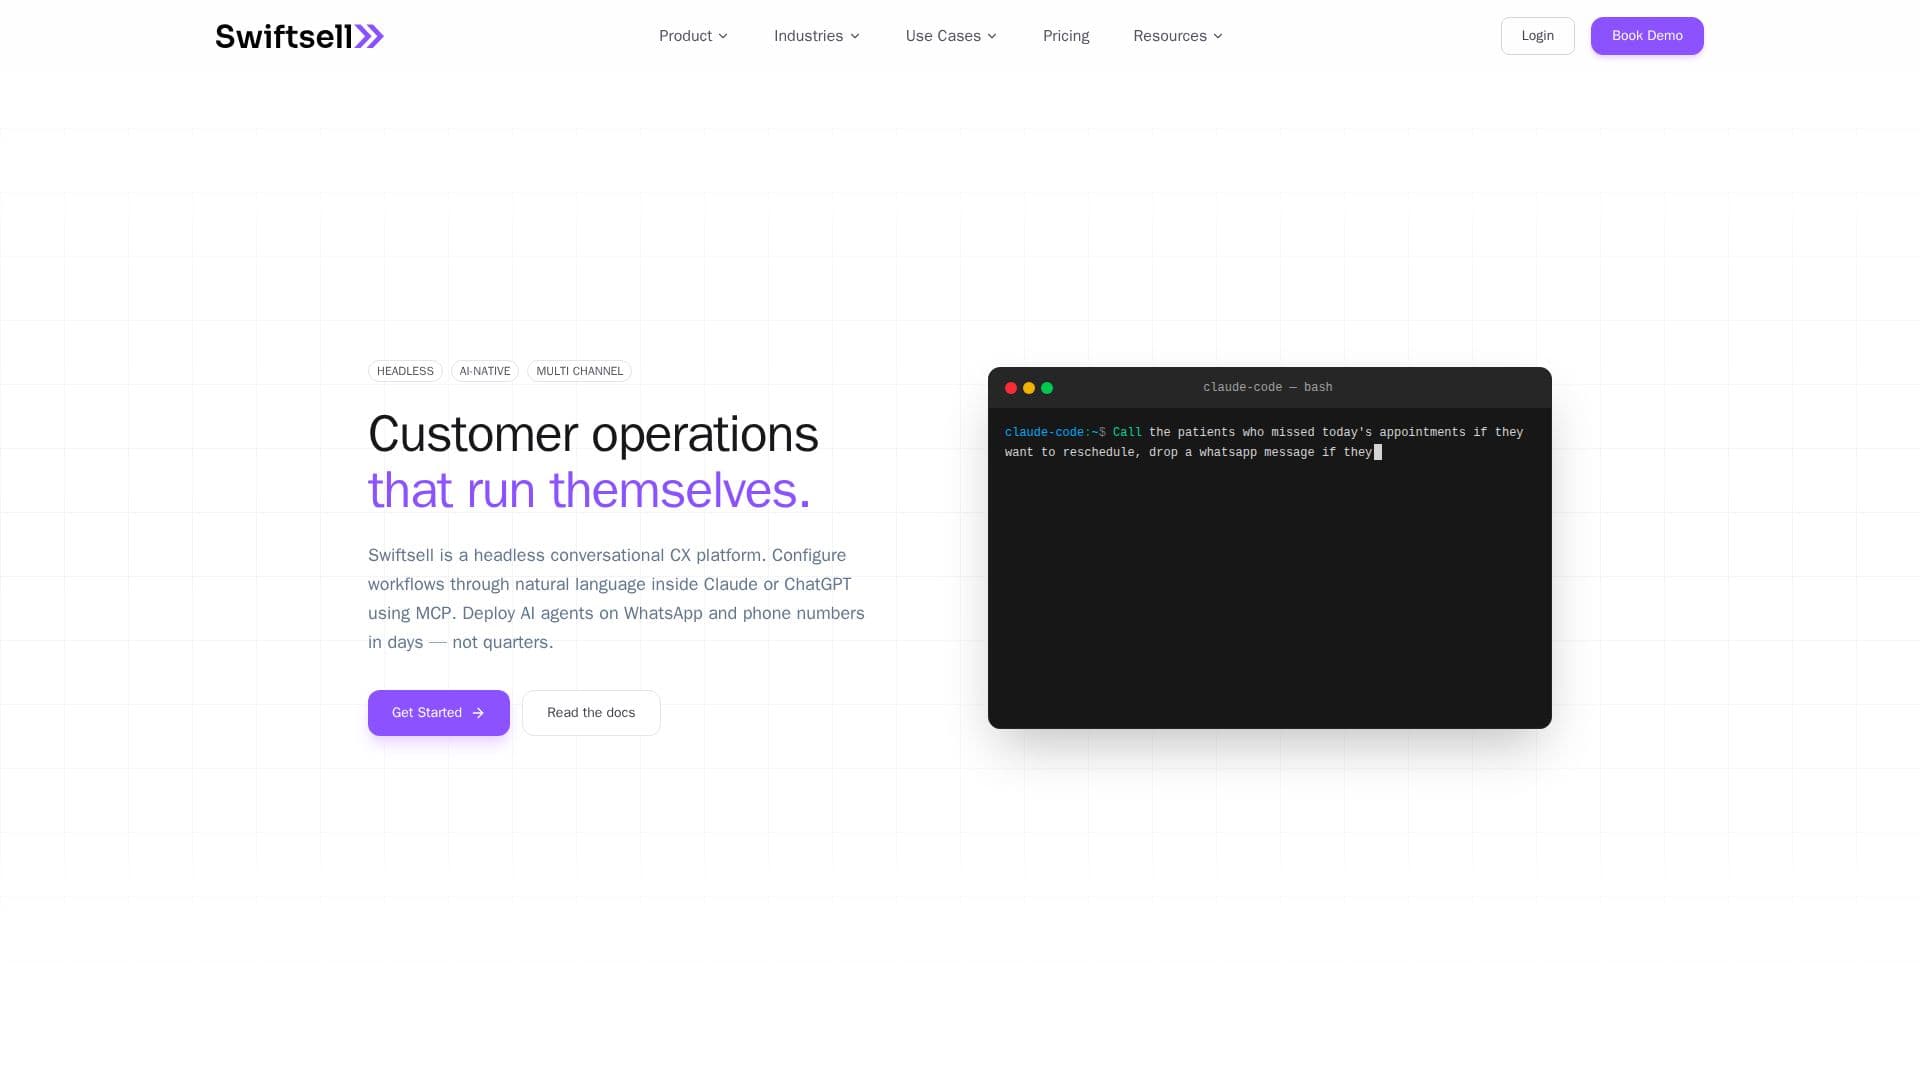Click the purple 'that run themselves.' text

[589, 490]
